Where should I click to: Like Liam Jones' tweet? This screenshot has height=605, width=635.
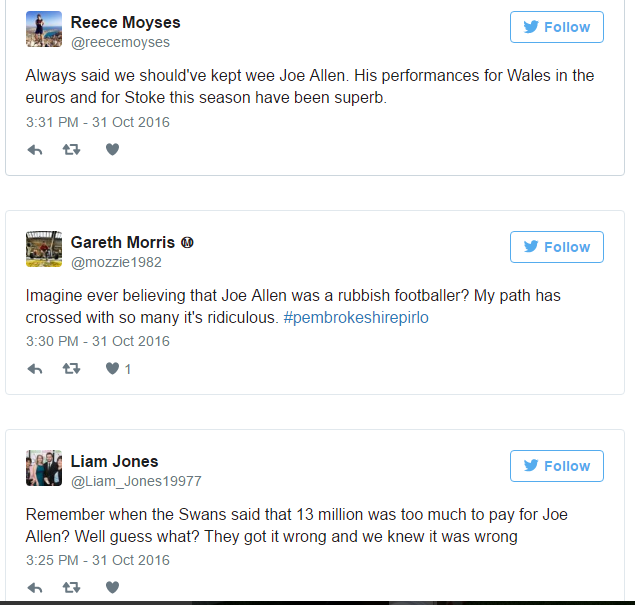(113, 587)
